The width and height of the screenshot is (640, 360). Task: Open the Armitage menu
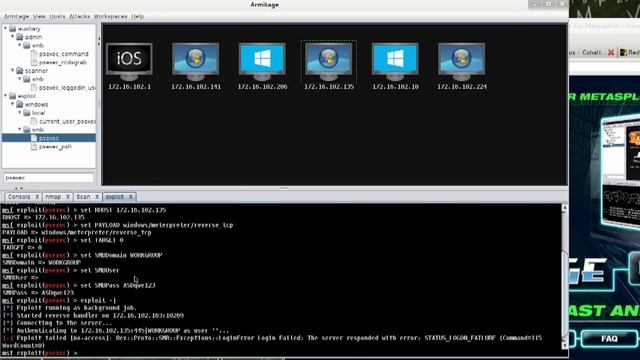pyautogui.click(x=16, y=16)
